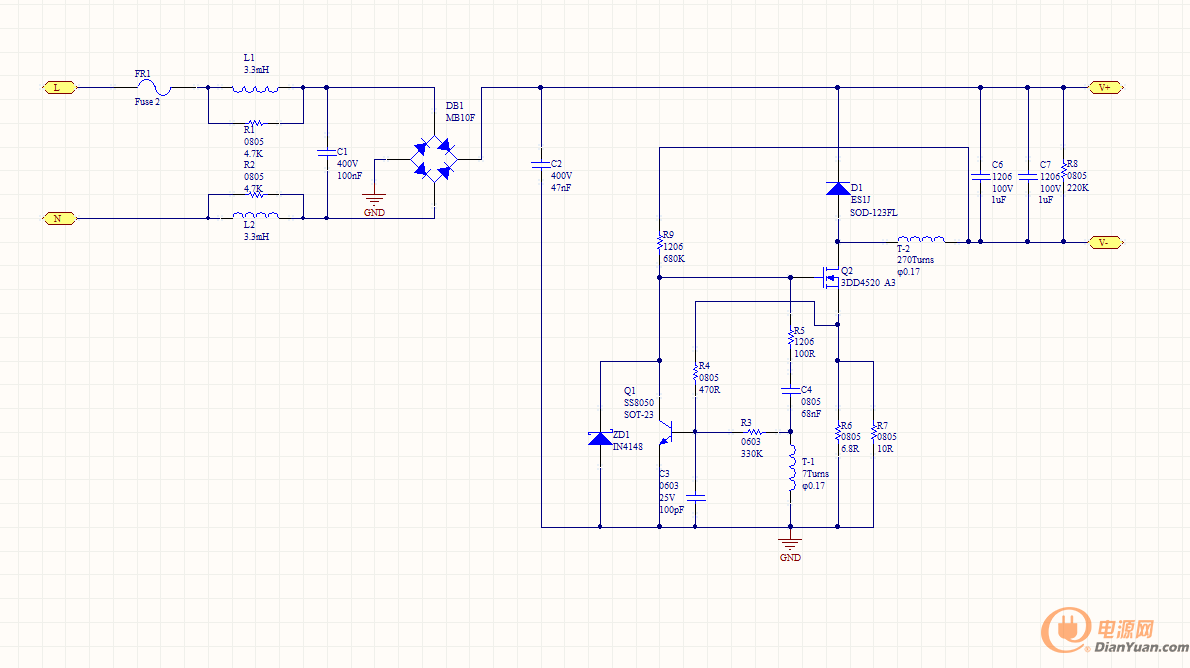Image resolution: width=1190 pixels, height=668 pixels.
Task: Select the FR1 fuse symbol
Action: [153, 88]
